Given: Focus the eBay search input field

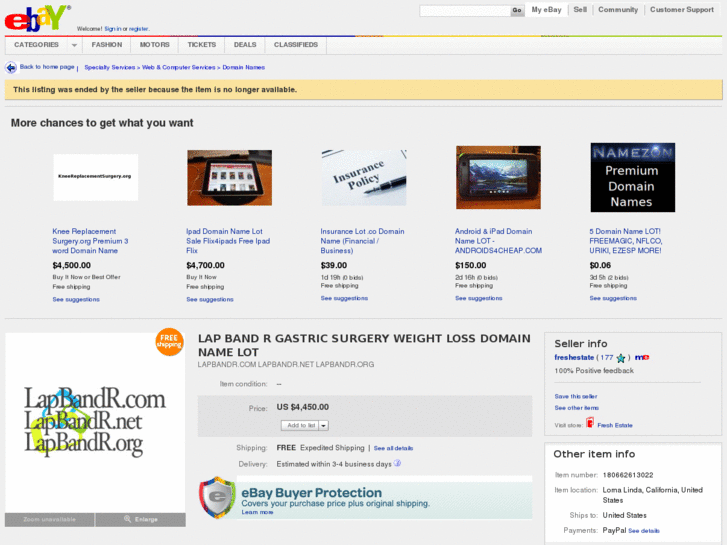Looking at the screenshot, I should (465, 11).
